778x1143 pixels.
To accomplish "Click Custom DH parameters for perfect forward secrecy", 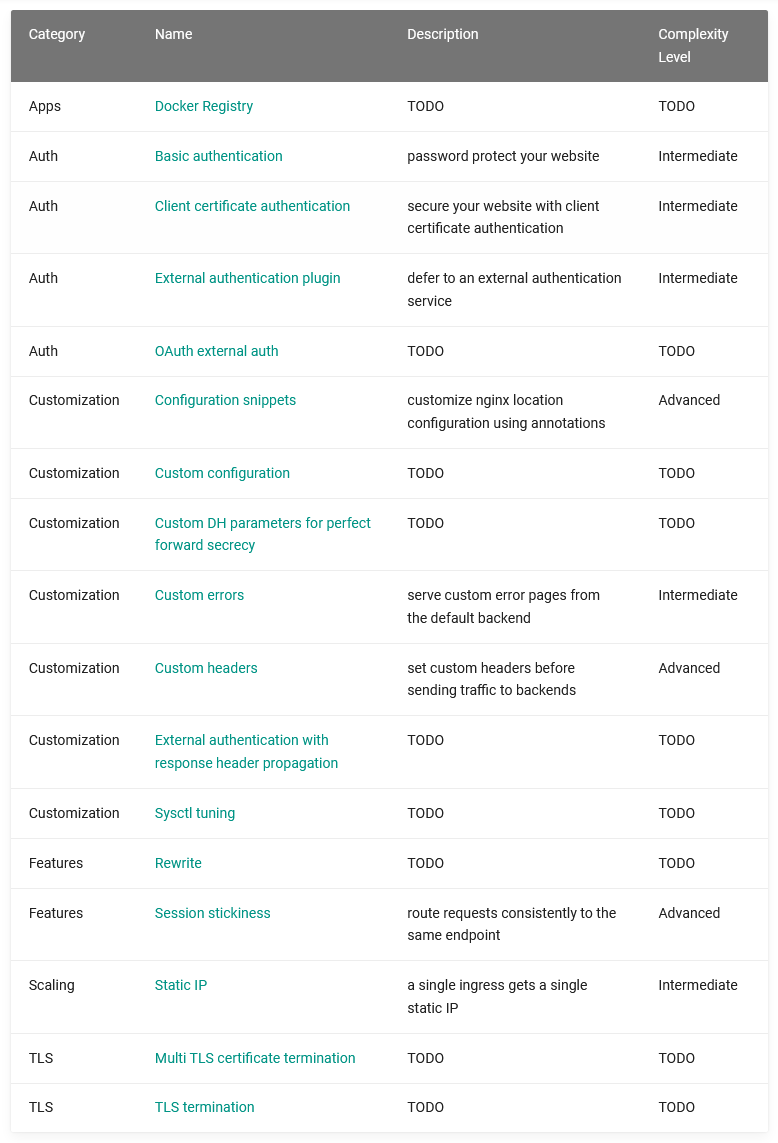I will [262, 523].
